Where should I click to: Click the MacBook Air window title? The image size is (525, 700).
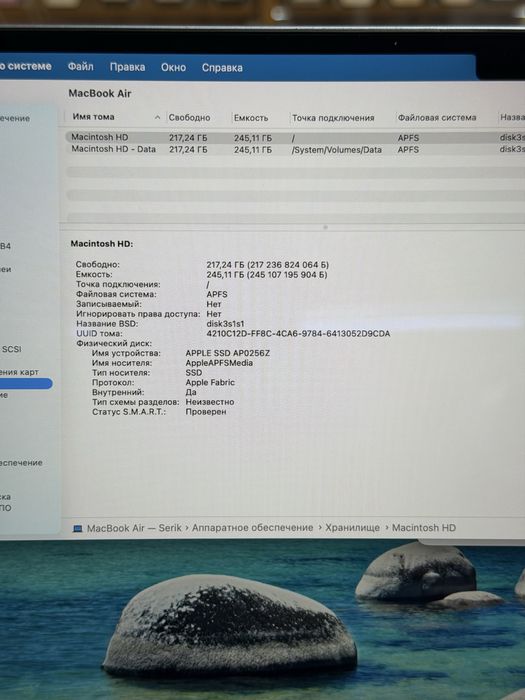point(100,93)
